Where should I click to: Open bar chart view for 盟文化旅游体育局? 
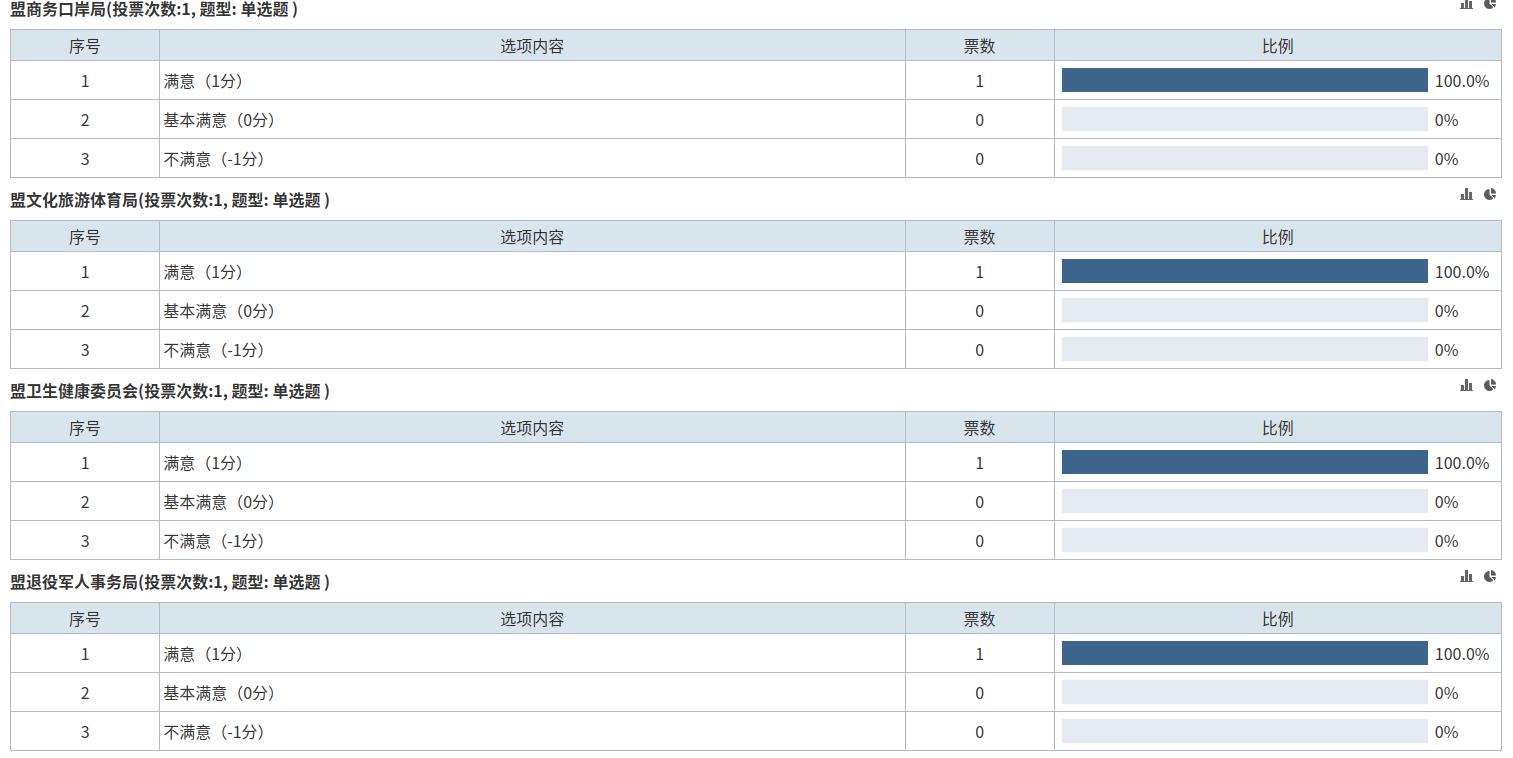[x=1466, y=195]
